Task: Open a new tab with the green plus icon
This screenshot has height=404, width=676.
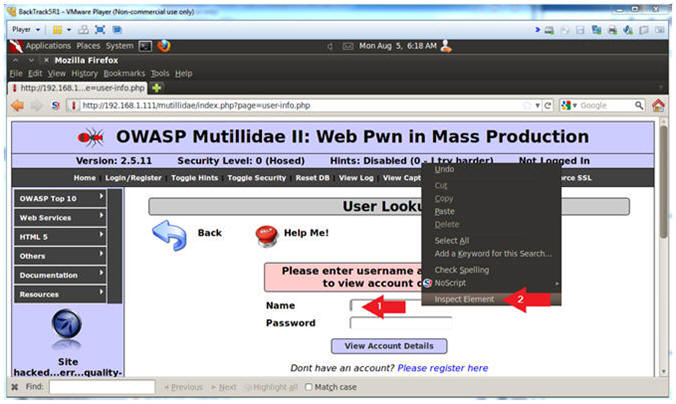Action: point(157,88)
